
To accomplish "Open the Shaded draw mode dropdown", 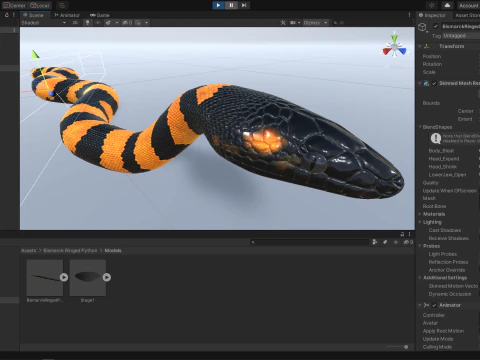I will point(44,23).
